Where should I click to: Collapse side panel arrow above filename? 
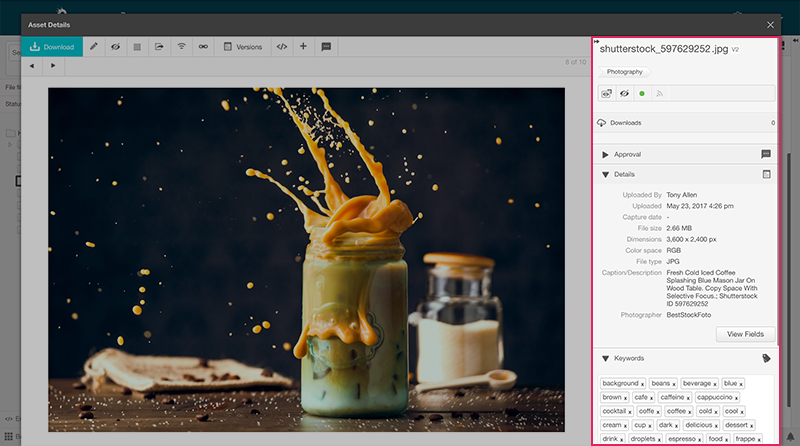[x=596, y=41]
